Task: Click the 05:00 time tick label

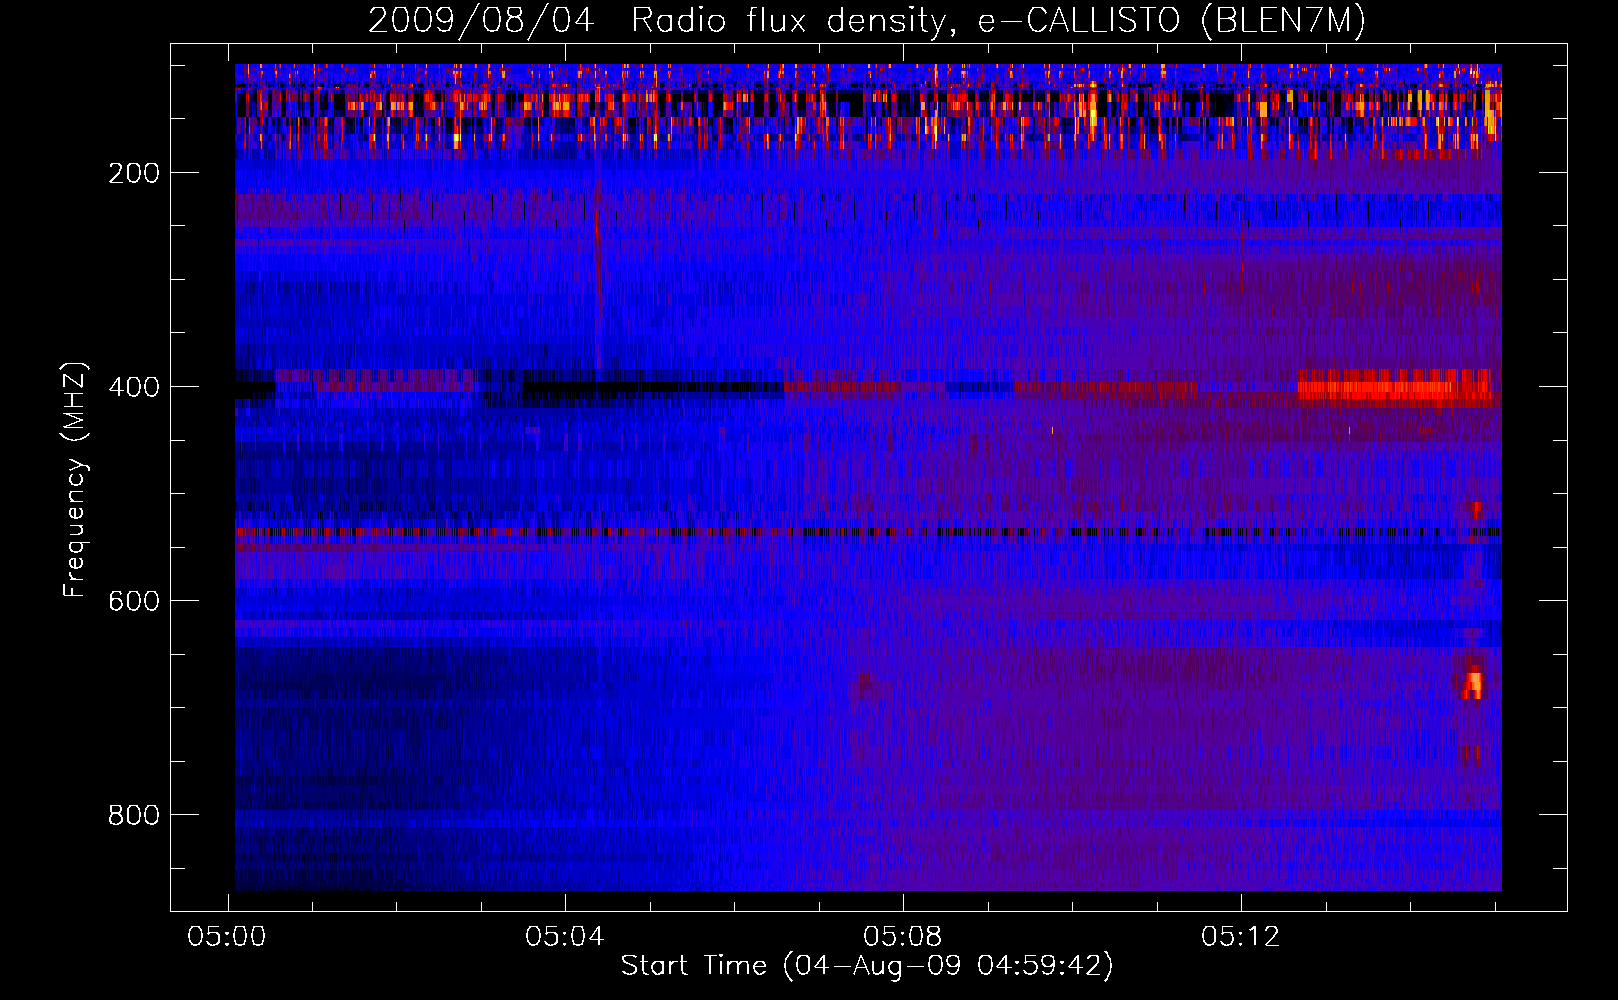Action: click(227, 937)
